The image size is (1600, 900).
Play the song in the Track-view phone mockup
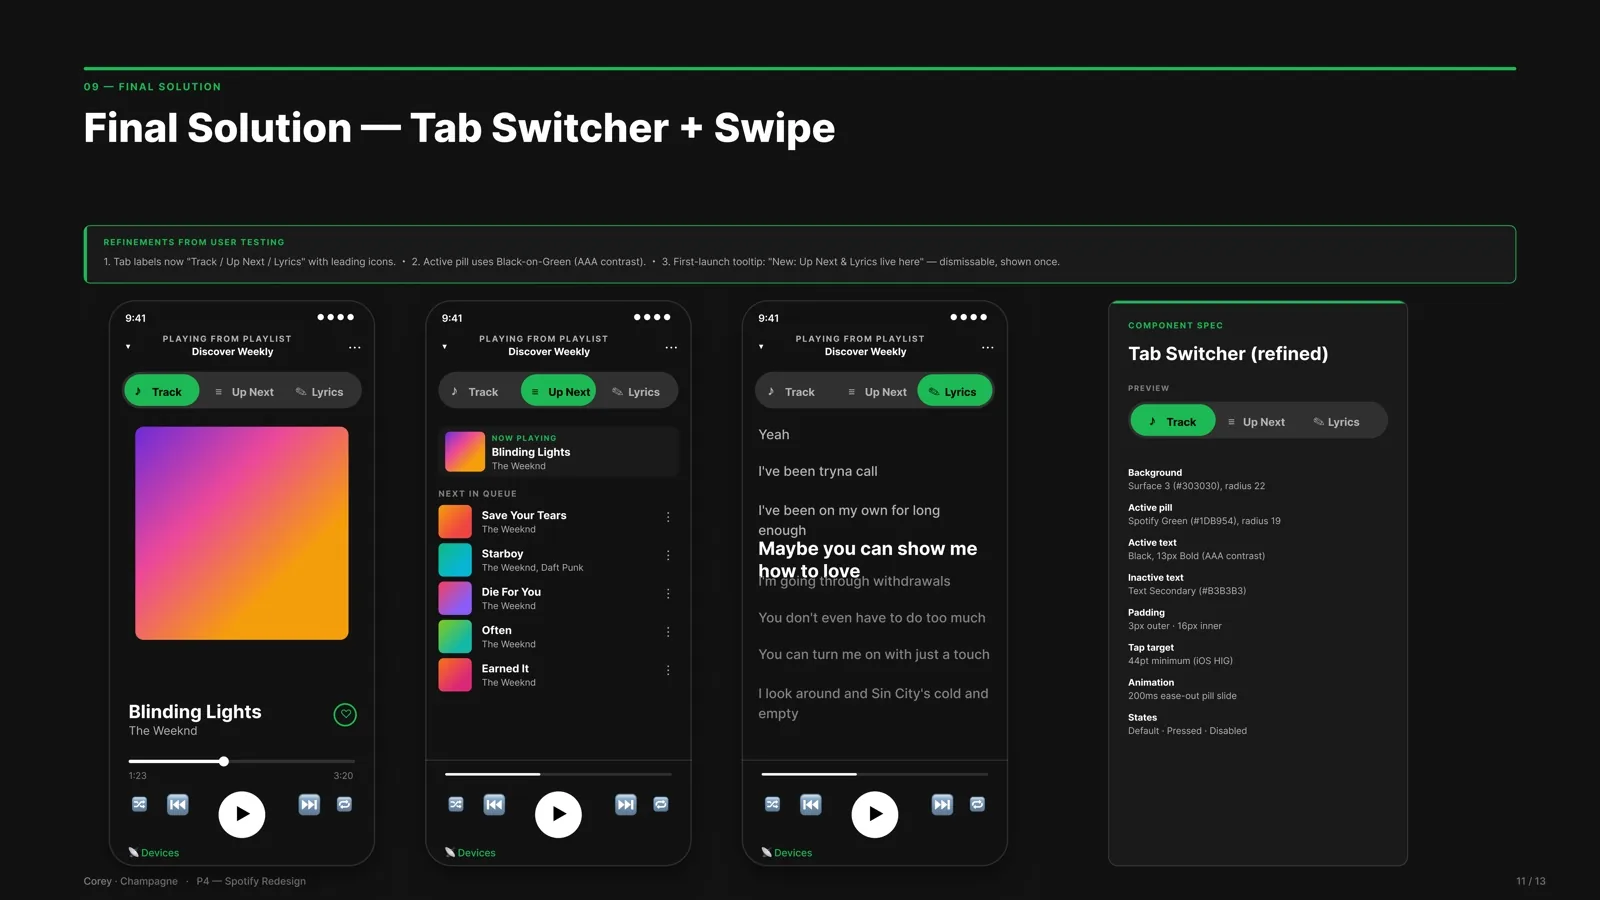pos(242,814)
